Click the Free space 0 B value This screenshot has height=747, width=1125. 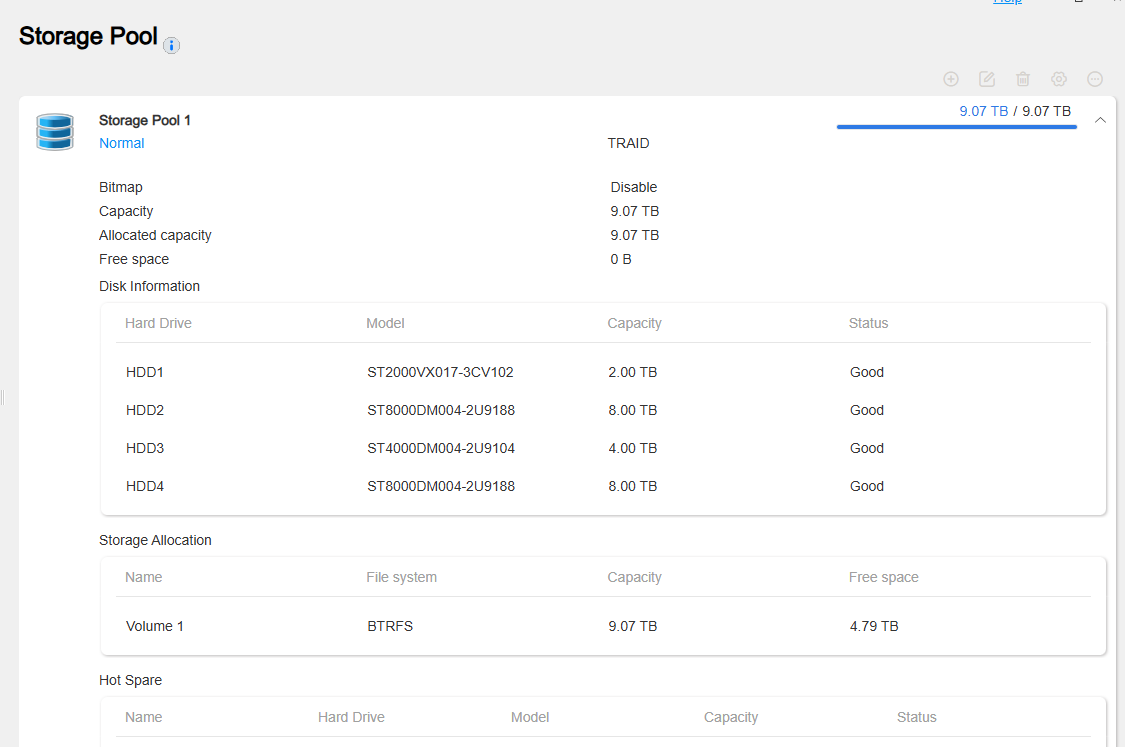point(621,259)
